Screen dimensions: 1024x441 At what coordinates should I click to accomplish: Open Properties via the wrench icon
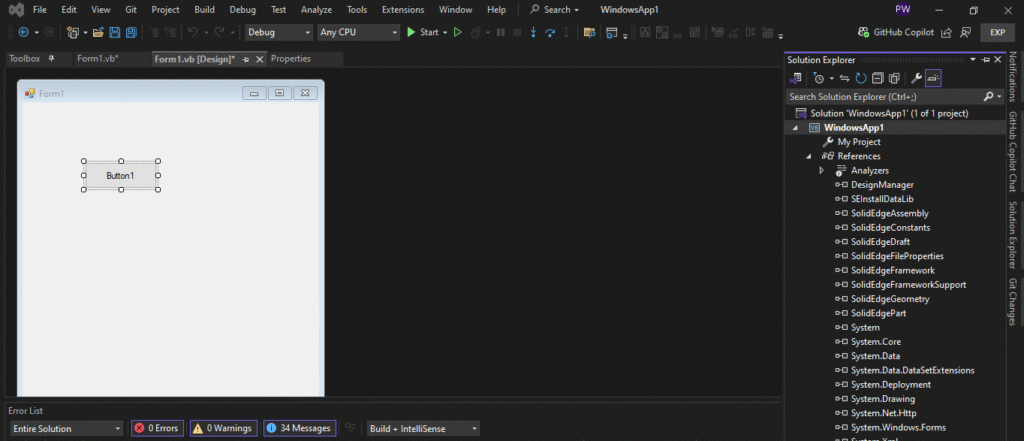click(x=915, y=78)
